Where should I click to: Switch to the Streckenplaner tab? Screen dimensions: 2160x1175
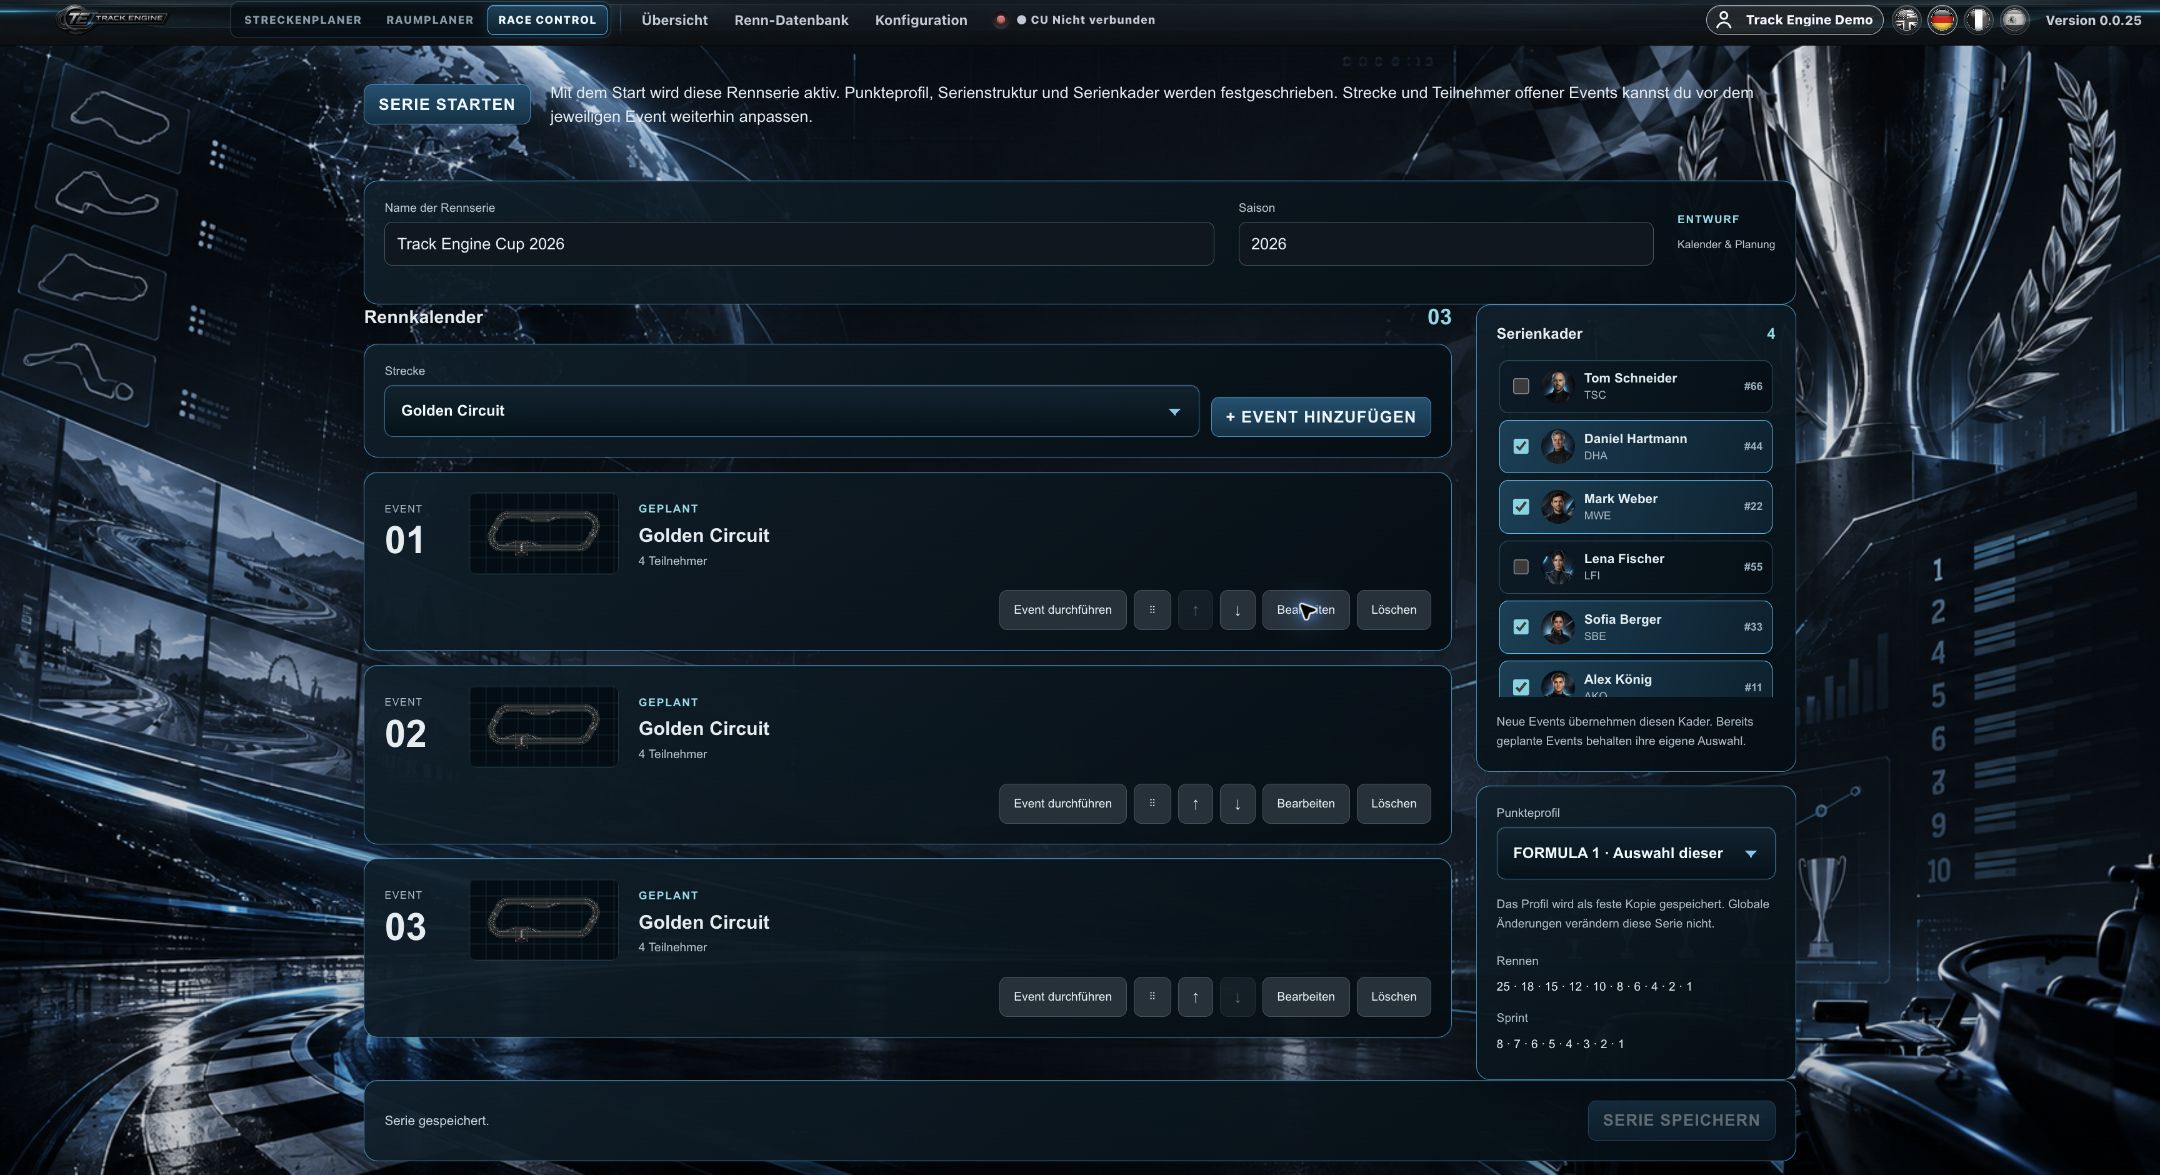[303, 20]
